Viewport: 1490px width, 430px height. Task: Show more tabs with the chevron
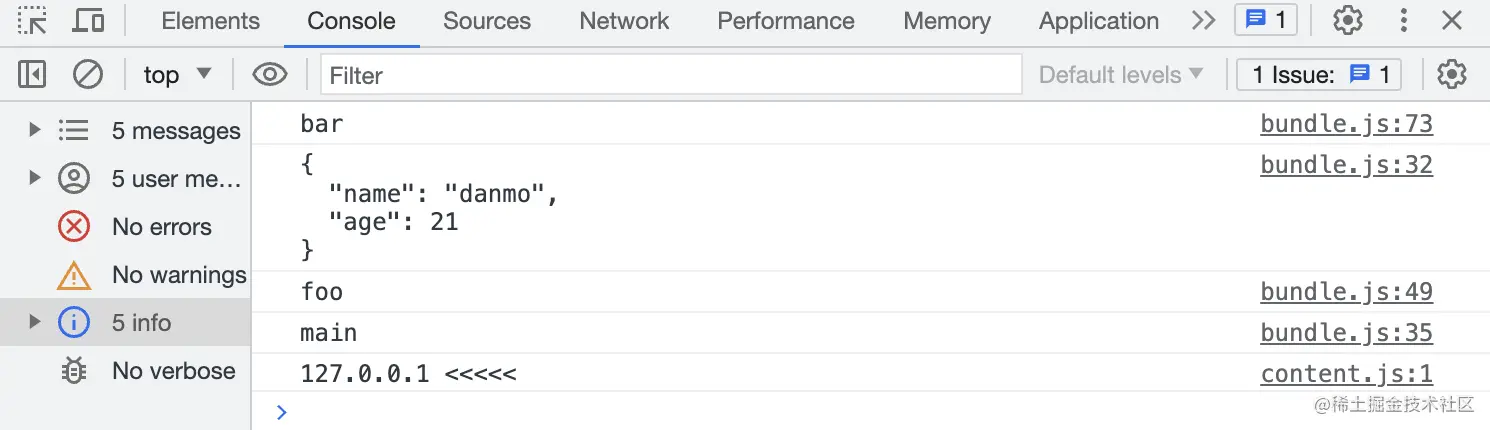(x=1204, y=20)
